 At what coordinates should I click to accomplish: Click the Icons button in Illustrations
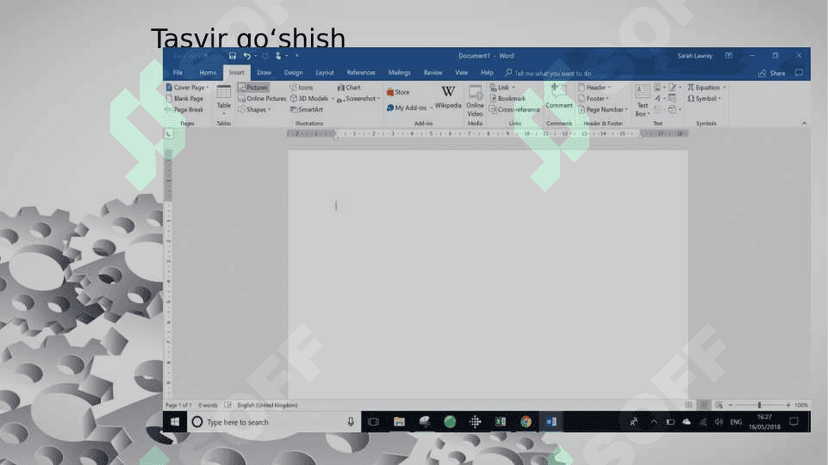click(302, 88)
